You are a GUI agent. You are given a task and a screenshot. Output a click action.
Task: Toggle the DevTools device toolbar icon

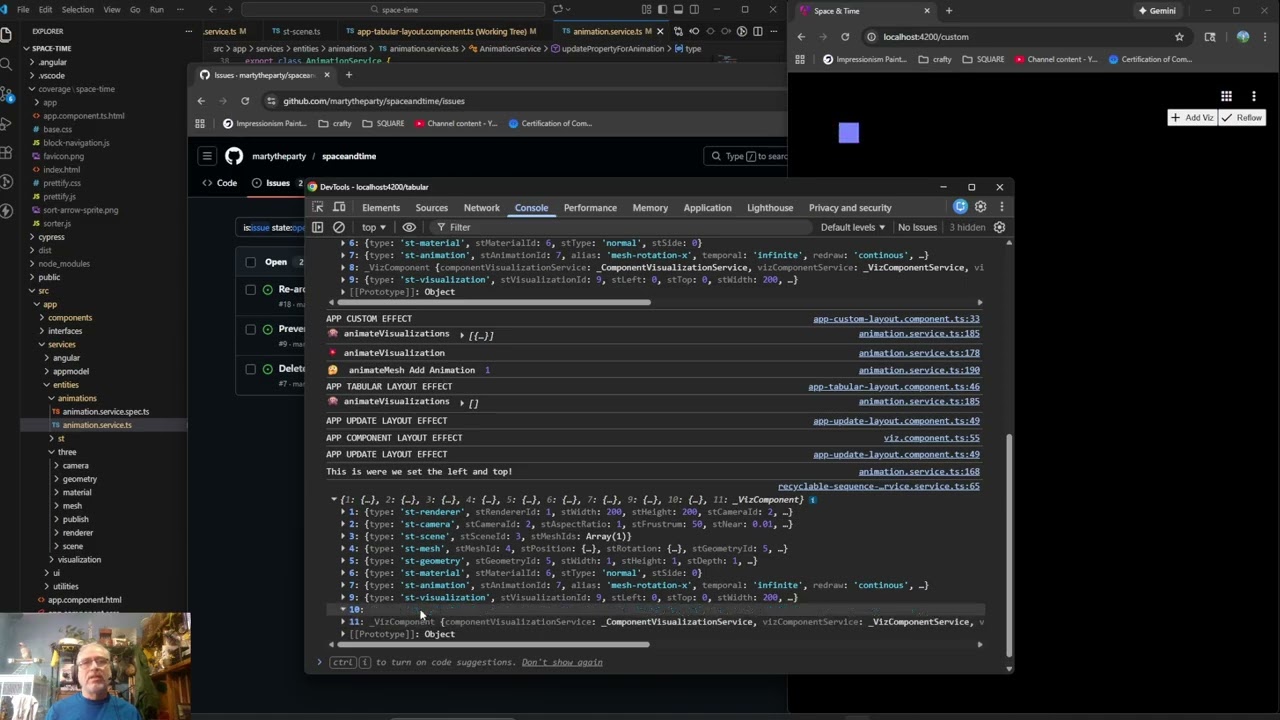point(339,207)
